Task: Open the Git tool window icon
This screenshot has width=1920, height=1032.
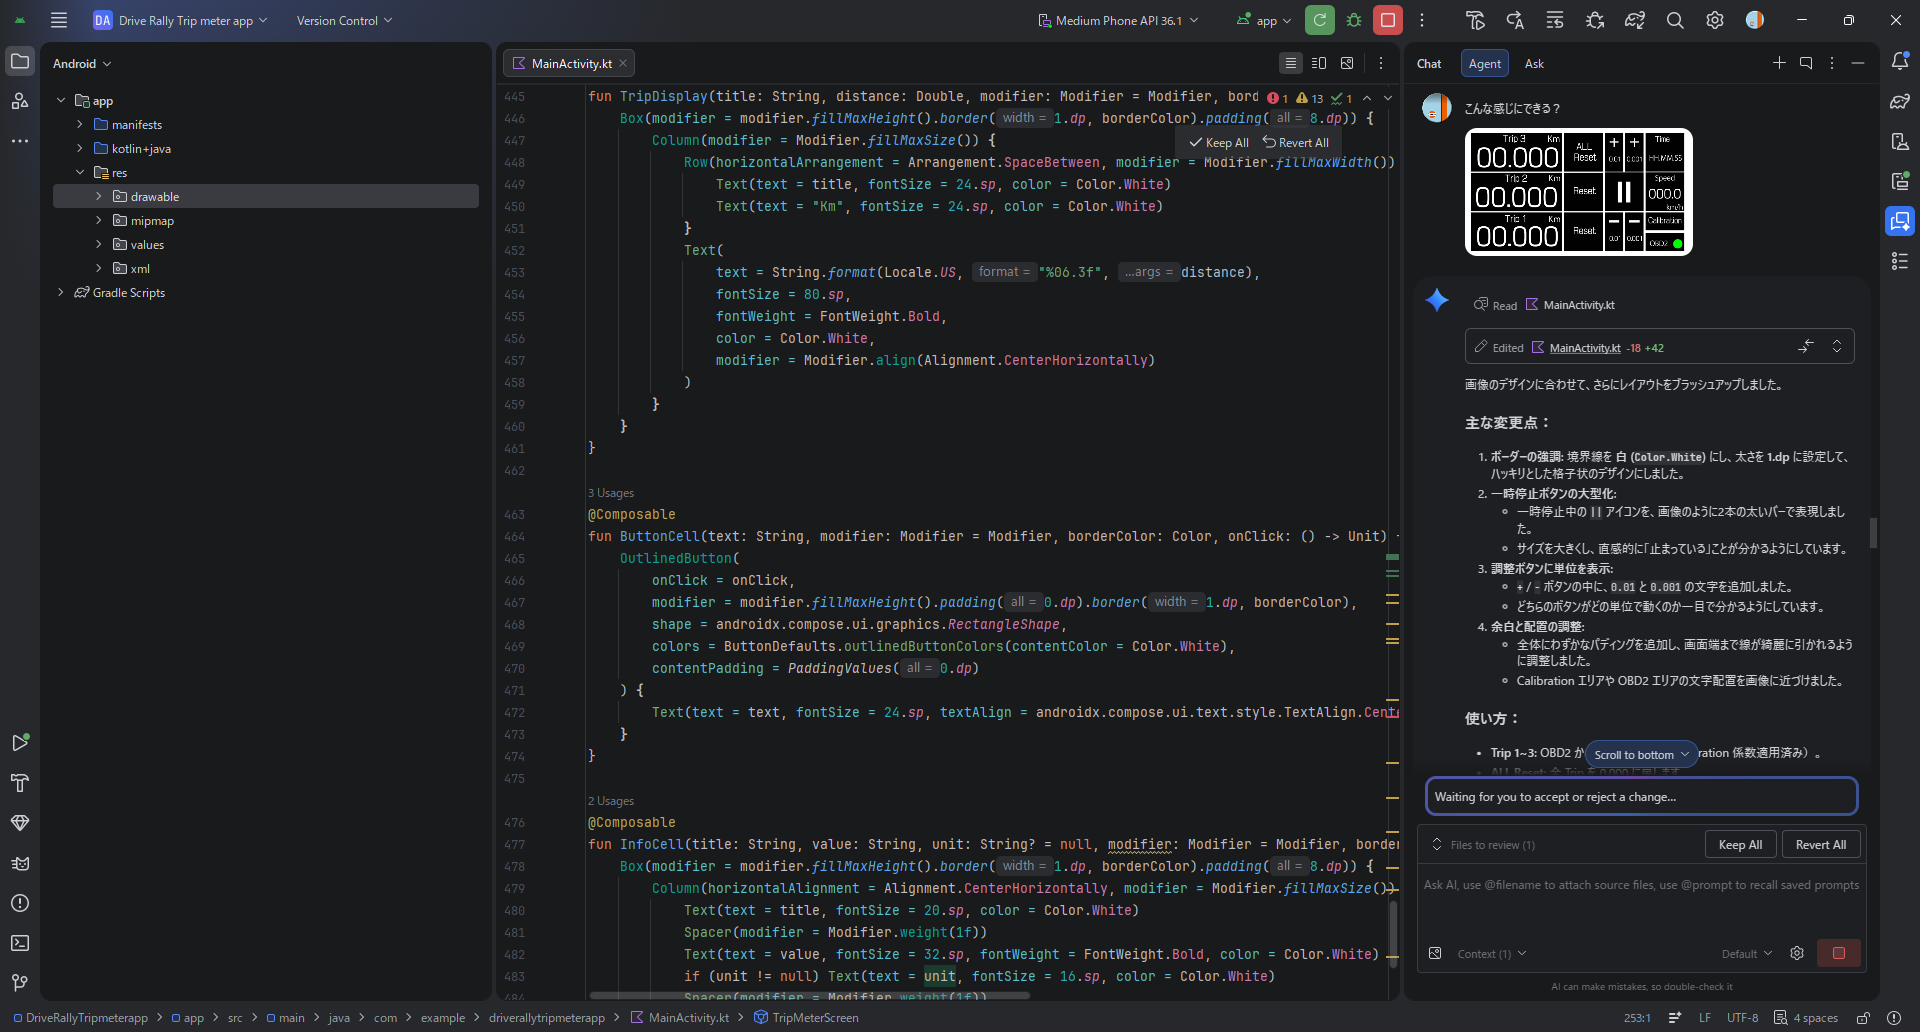Action: point(20,983)
